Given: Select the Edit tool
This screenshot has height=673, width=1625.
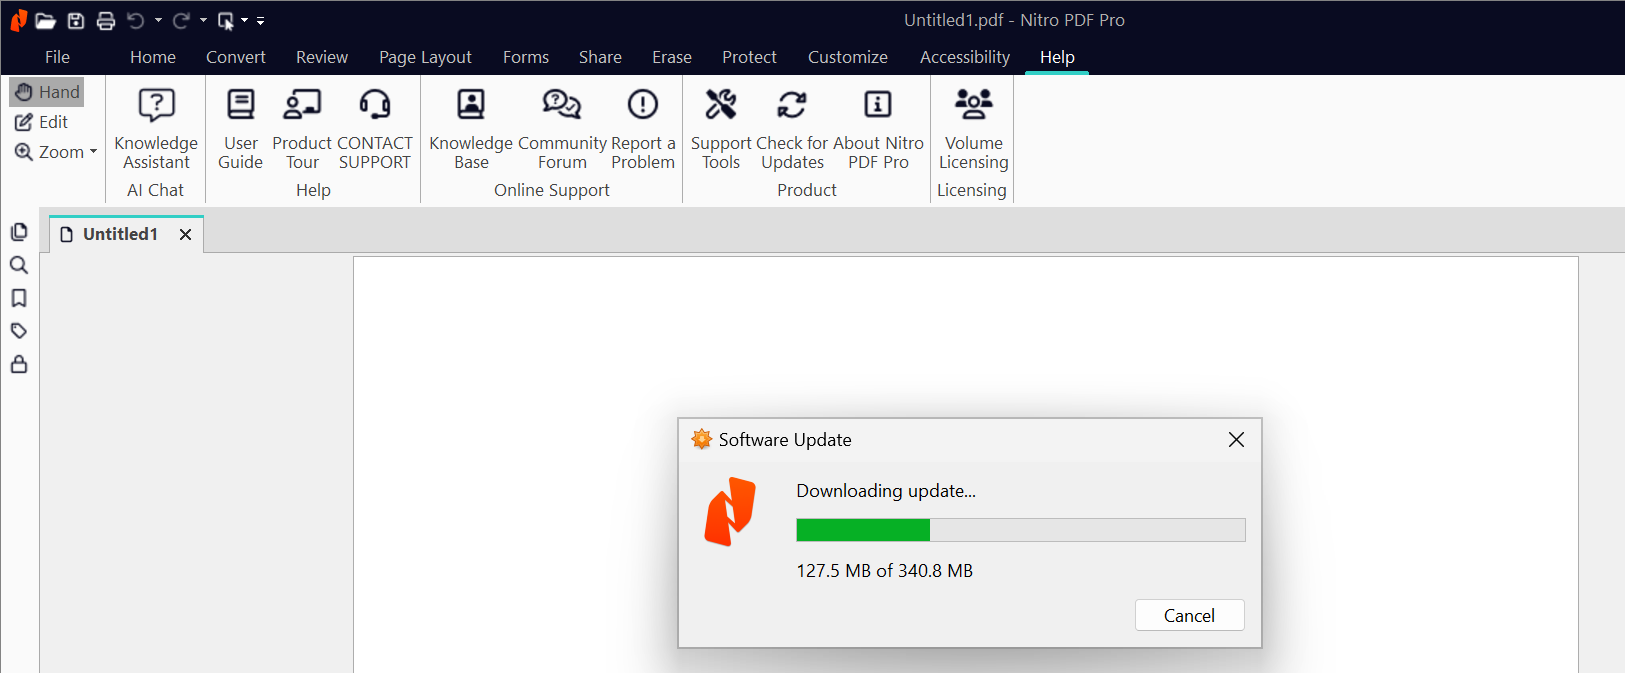Looking at the screenshot, I should pyautogui.click(x=42, y=122).
